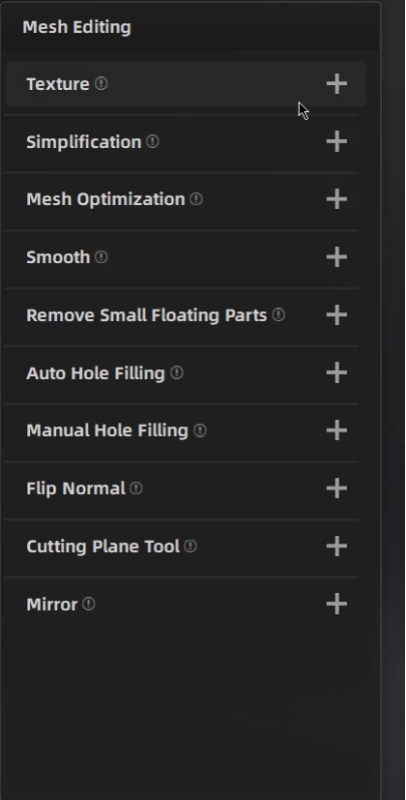Click the info icon beside Simplification

[153, 141]
